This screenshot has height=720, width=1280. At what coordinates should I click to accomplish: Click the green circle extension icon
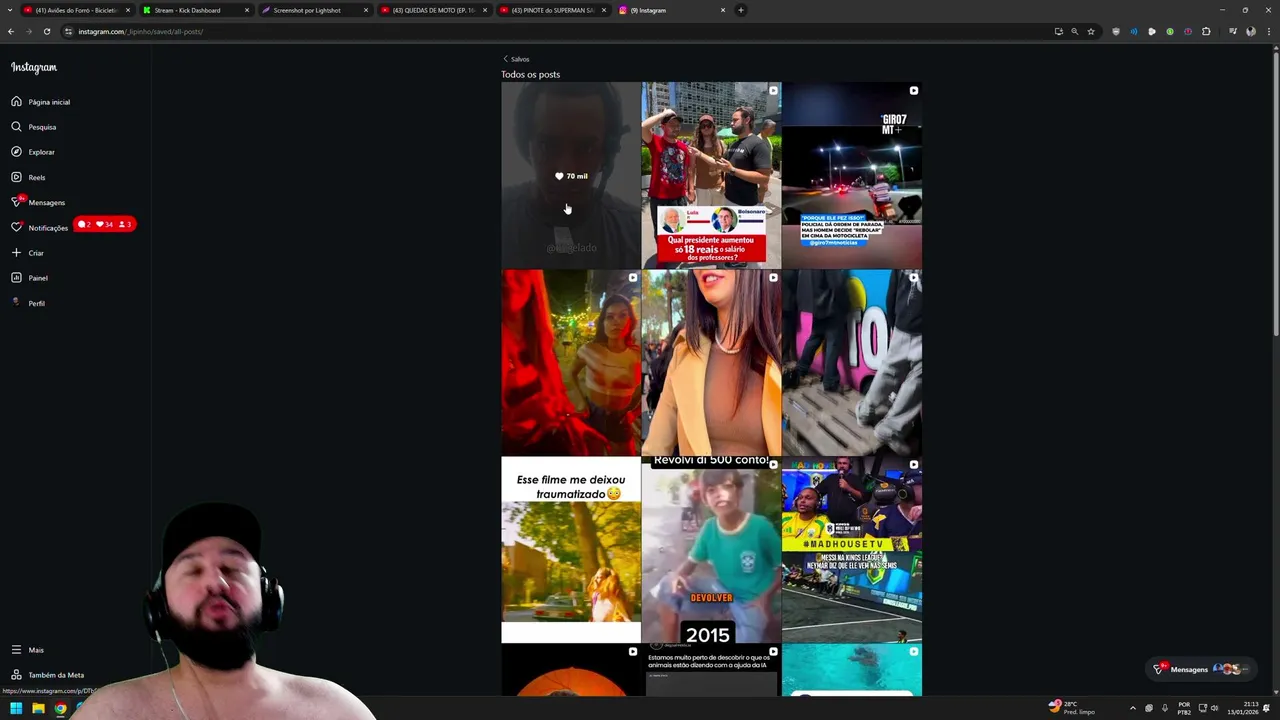[1170, 31]
